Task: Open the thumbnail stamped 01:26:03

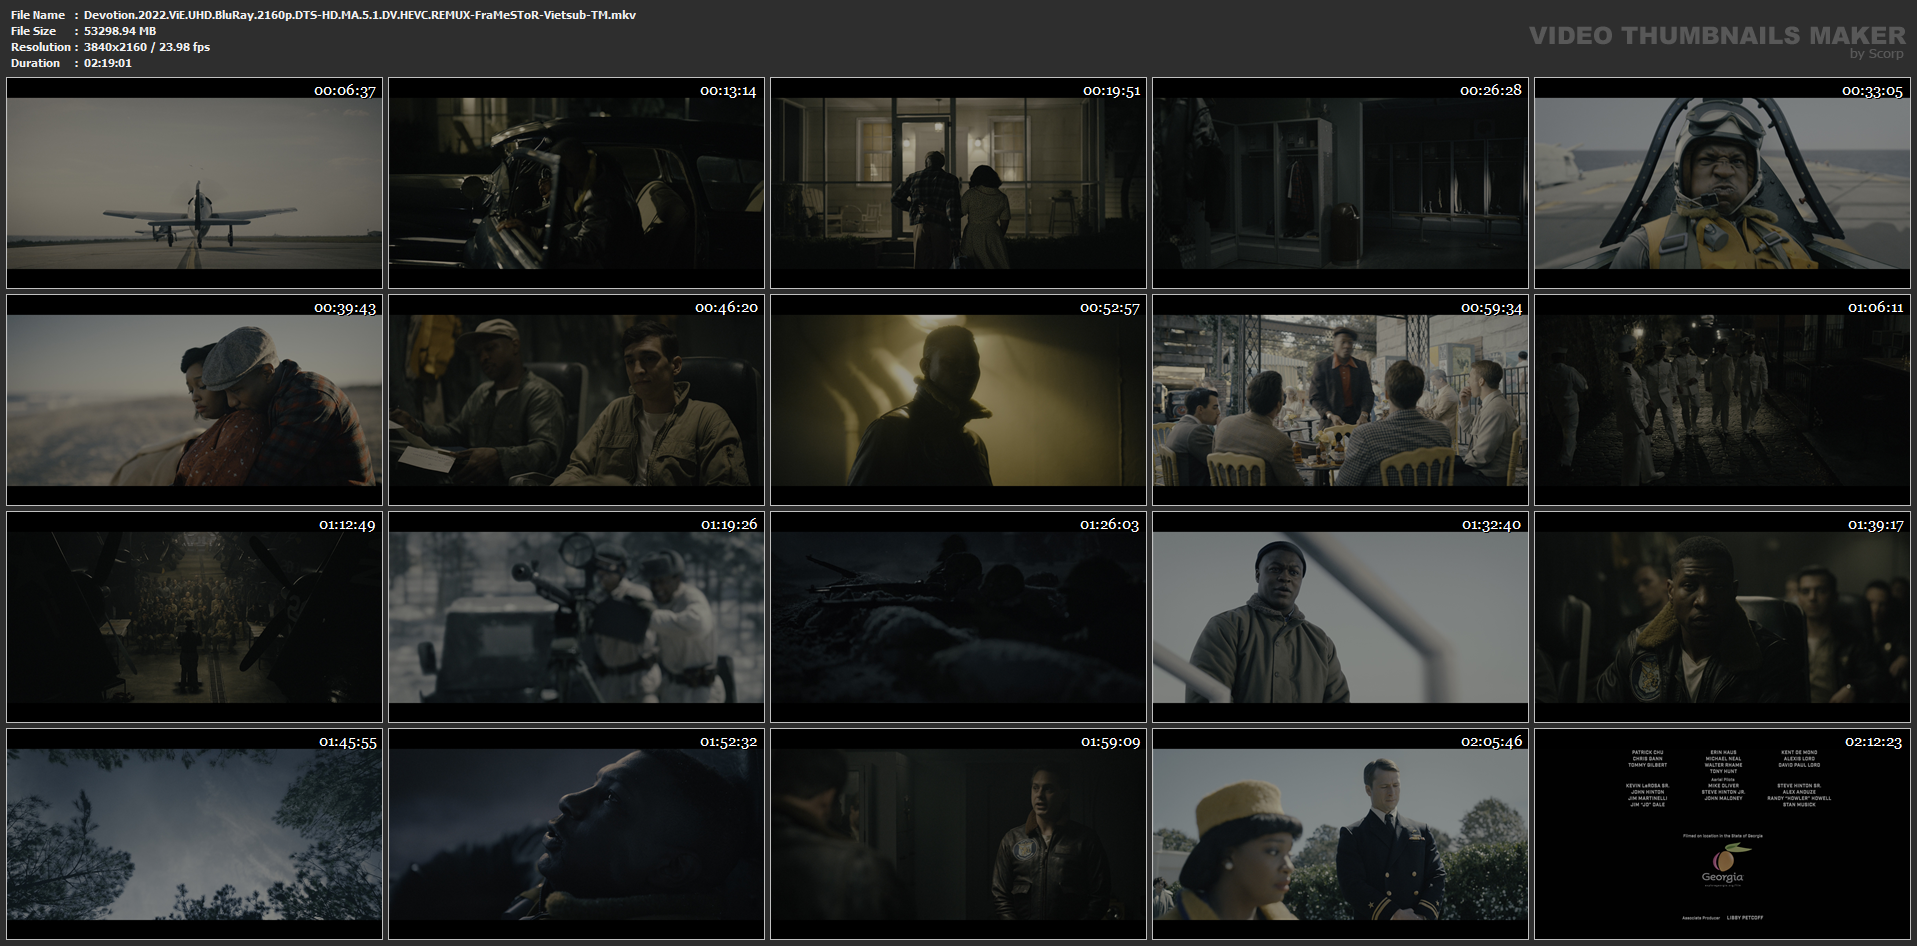Action: [x=958, y=617]
